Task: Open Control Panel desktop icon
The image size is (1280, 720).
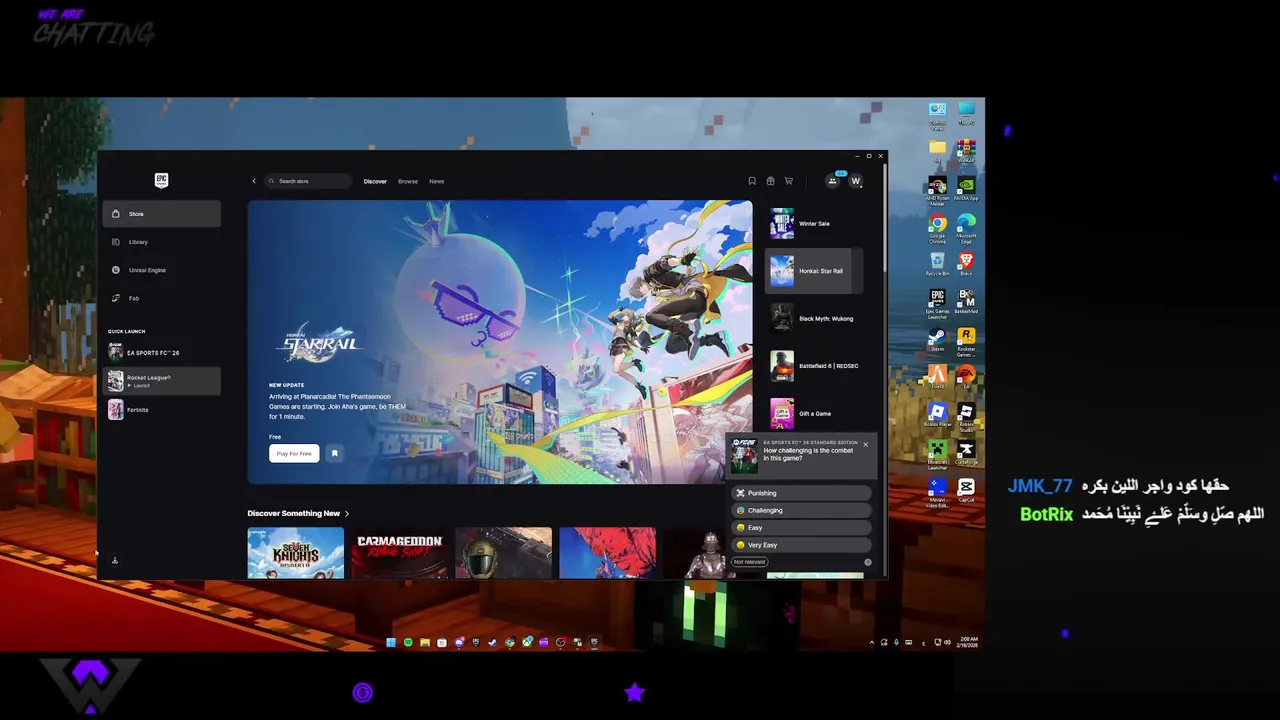Action: coord(937,115)
